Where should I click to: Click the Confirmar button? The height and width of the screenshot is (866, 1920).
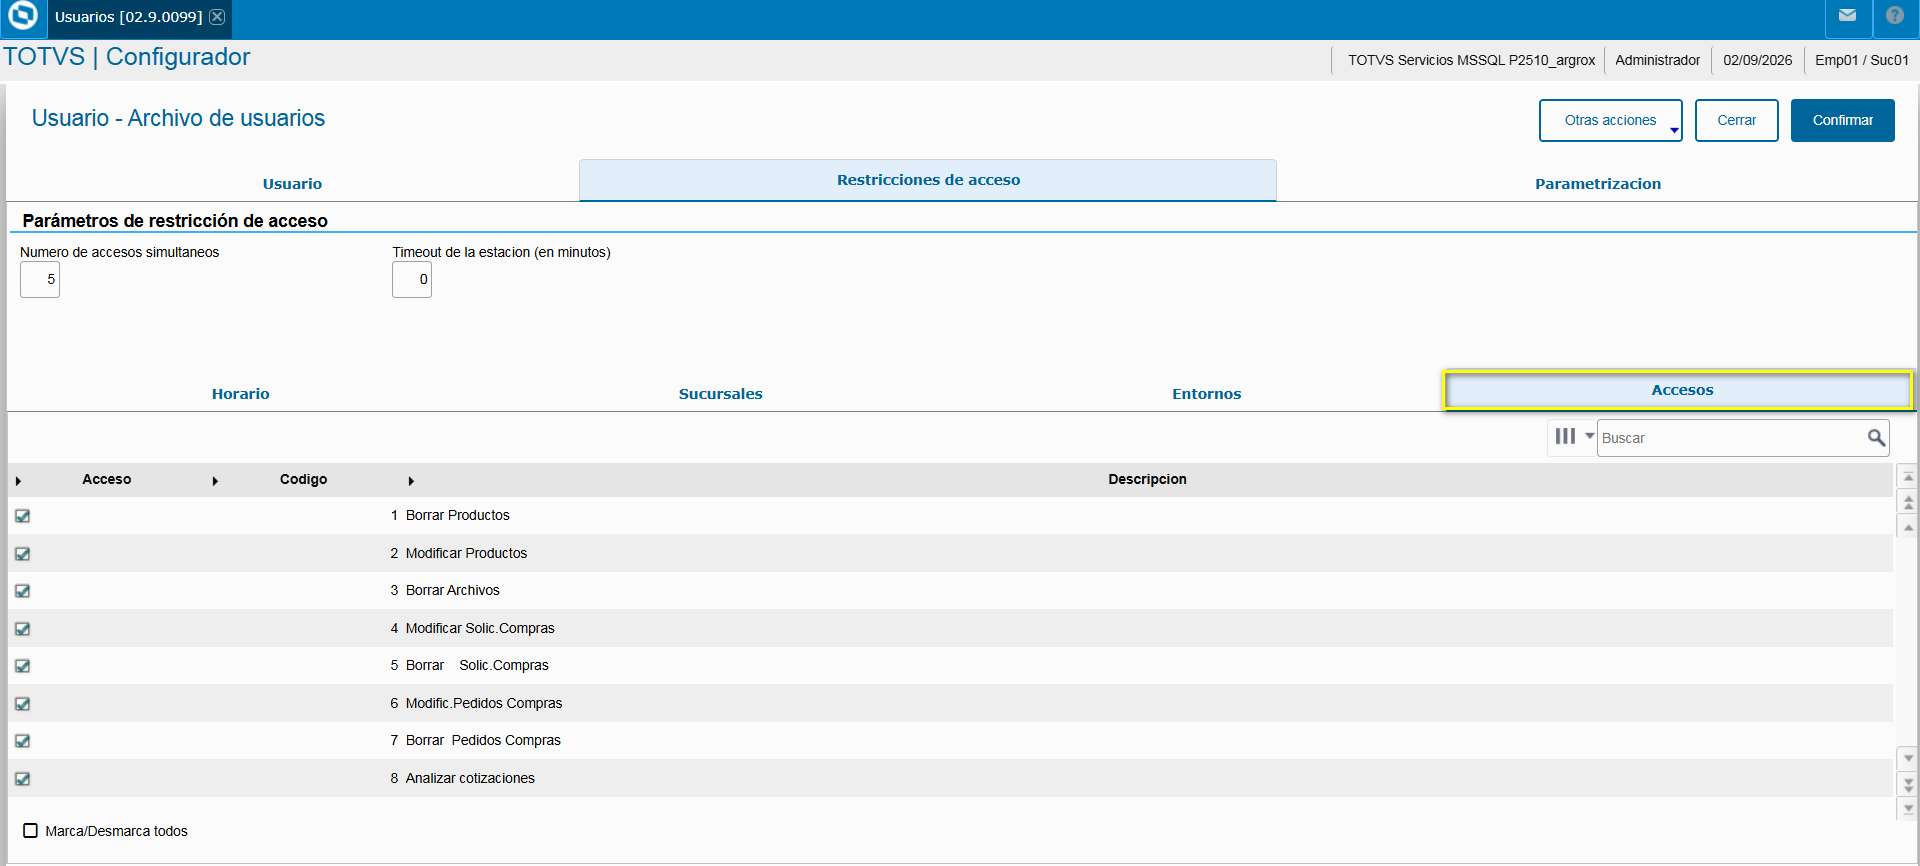tap(1842, 120)
